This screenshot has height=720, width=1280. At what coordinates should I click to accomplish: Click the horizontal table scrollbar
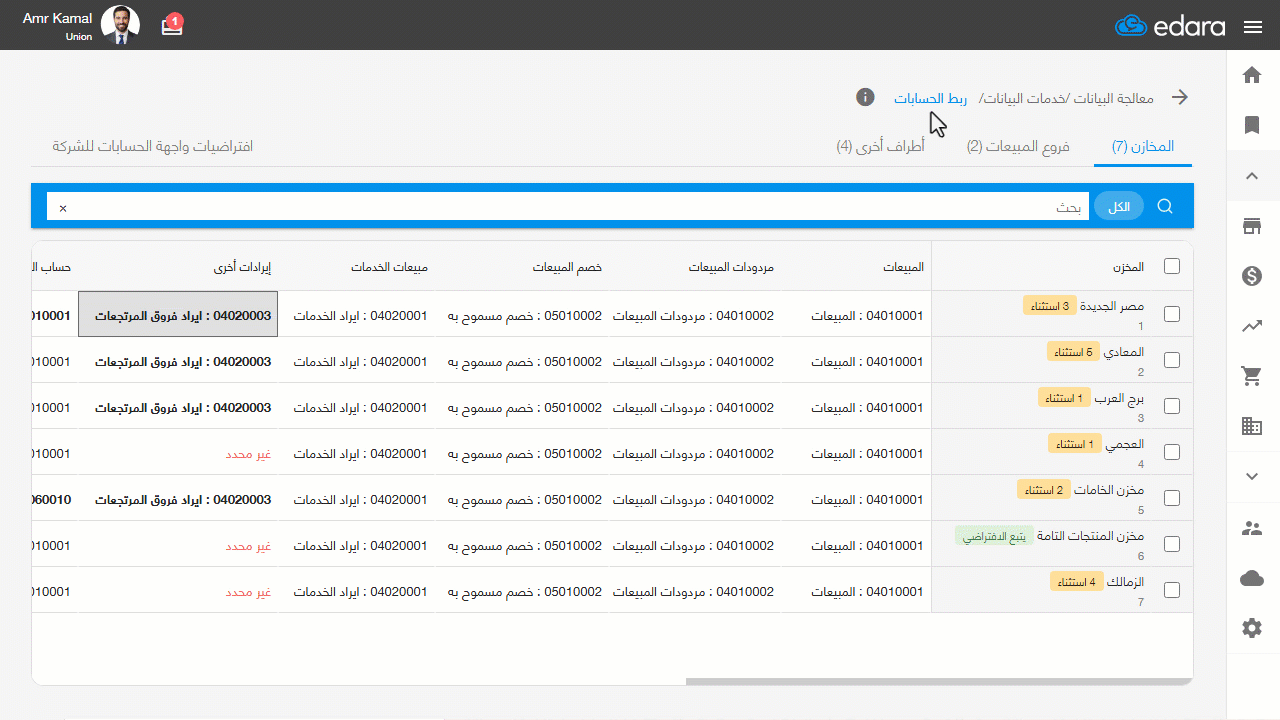pyautogui.click(x=939, y=682)
